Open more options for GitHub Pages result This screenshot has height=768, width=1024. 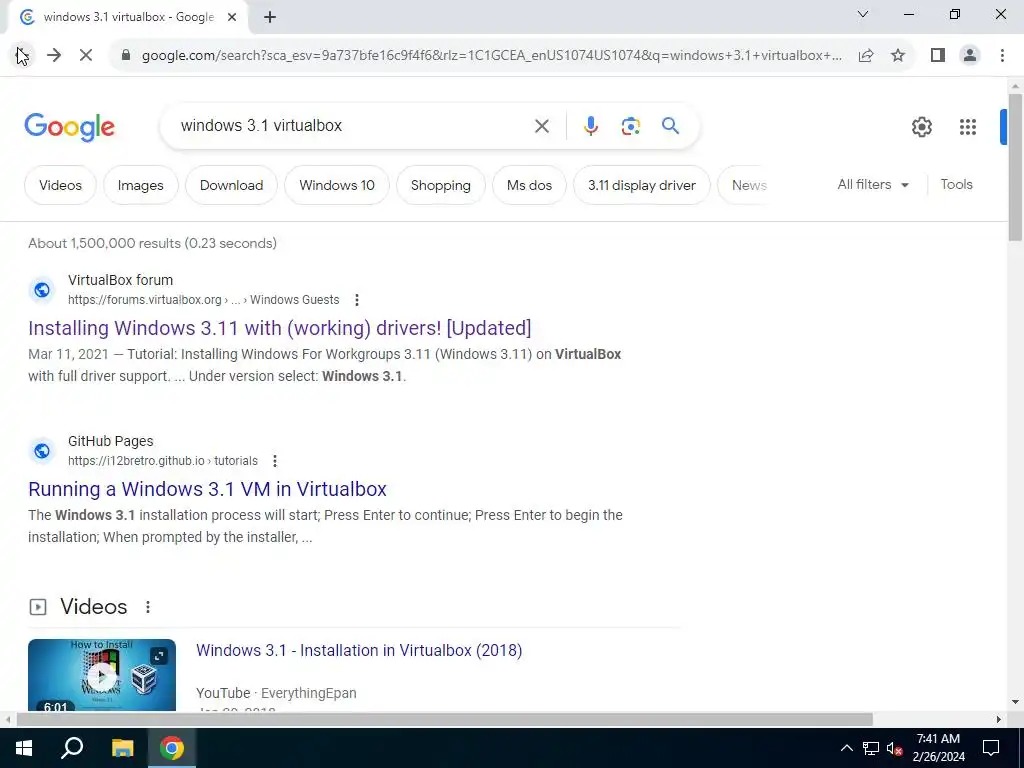coord(275,461)
